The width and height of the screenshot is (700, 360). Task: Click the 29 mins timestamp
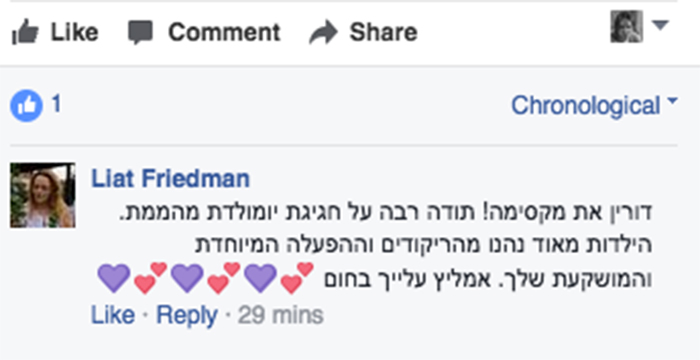280,316
